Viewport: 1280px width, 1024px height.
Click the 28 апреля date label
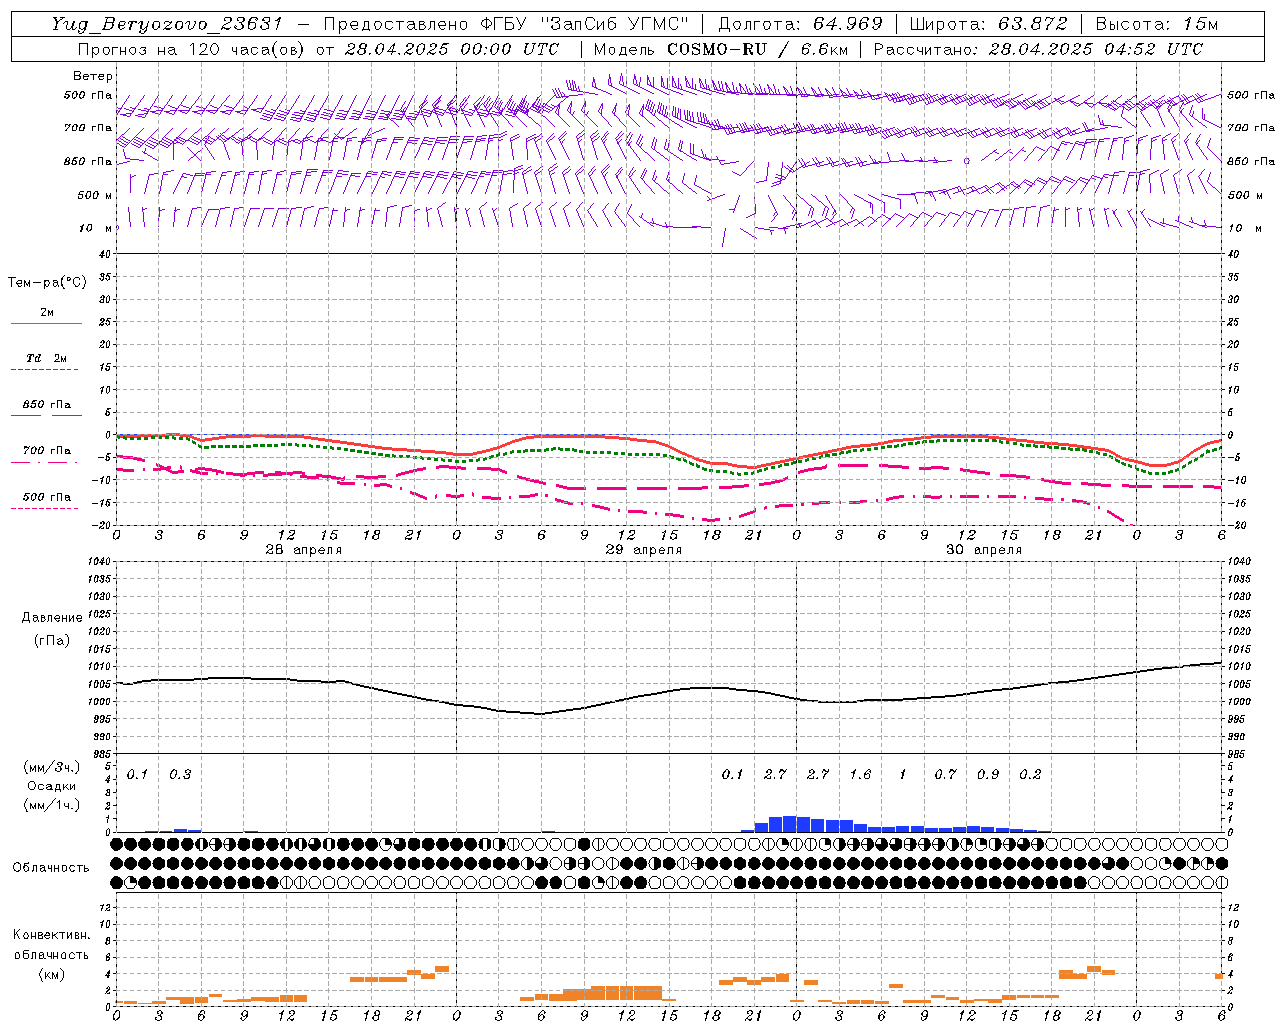pyautogui.click(x=303, y=550)
